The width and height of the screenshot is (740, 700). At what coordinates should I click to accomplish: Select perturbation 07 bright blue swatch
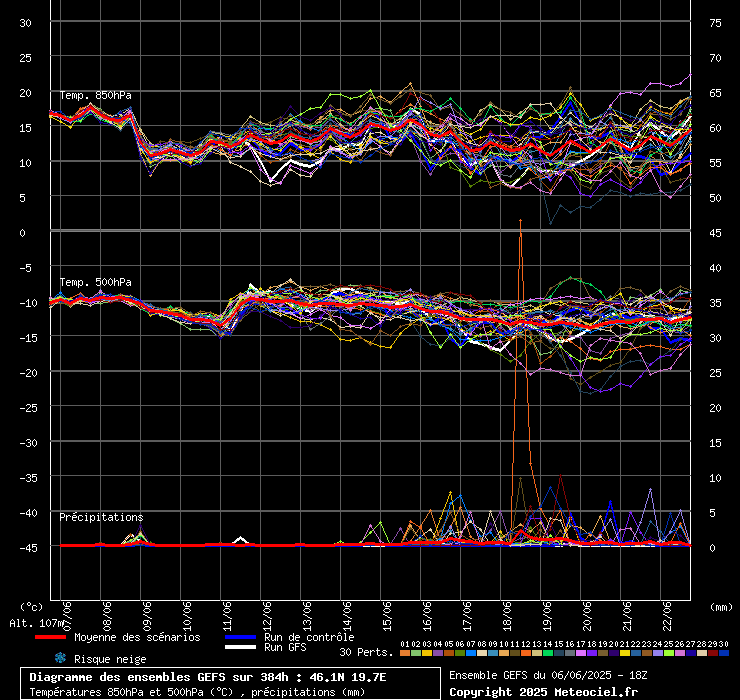click(471, 653)
